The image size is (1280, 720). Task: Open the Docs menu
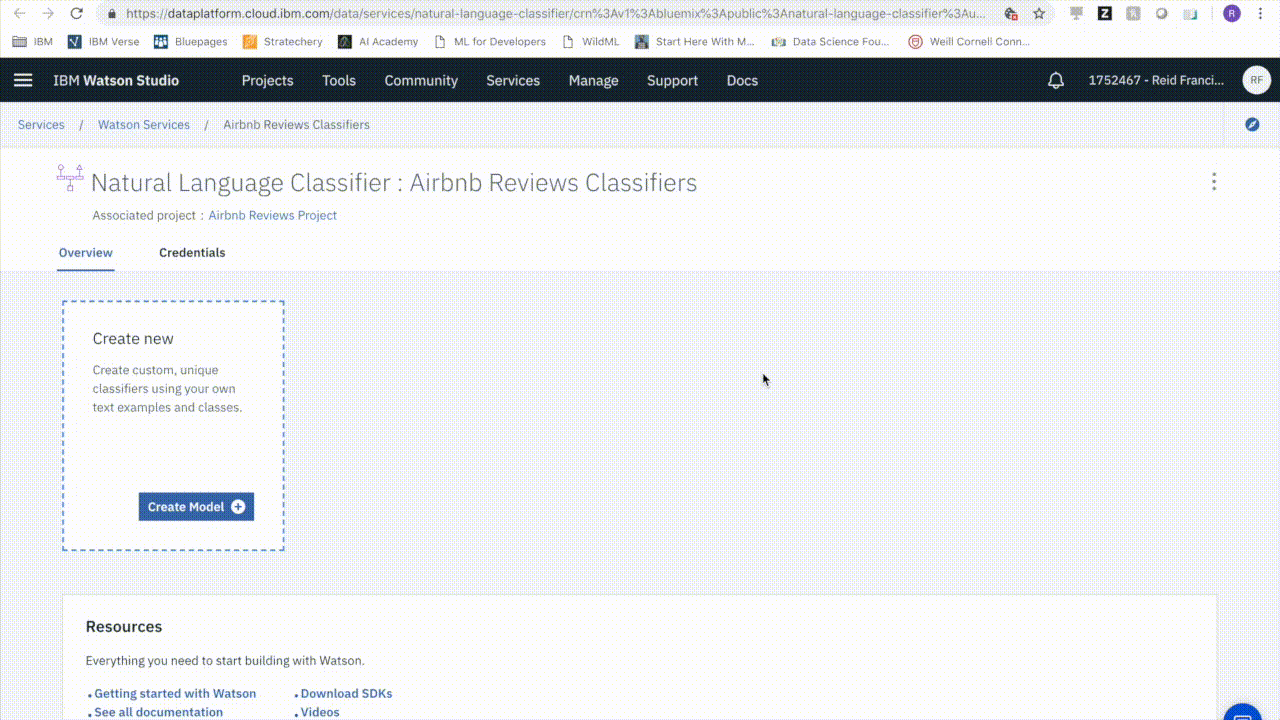point(742,80)
